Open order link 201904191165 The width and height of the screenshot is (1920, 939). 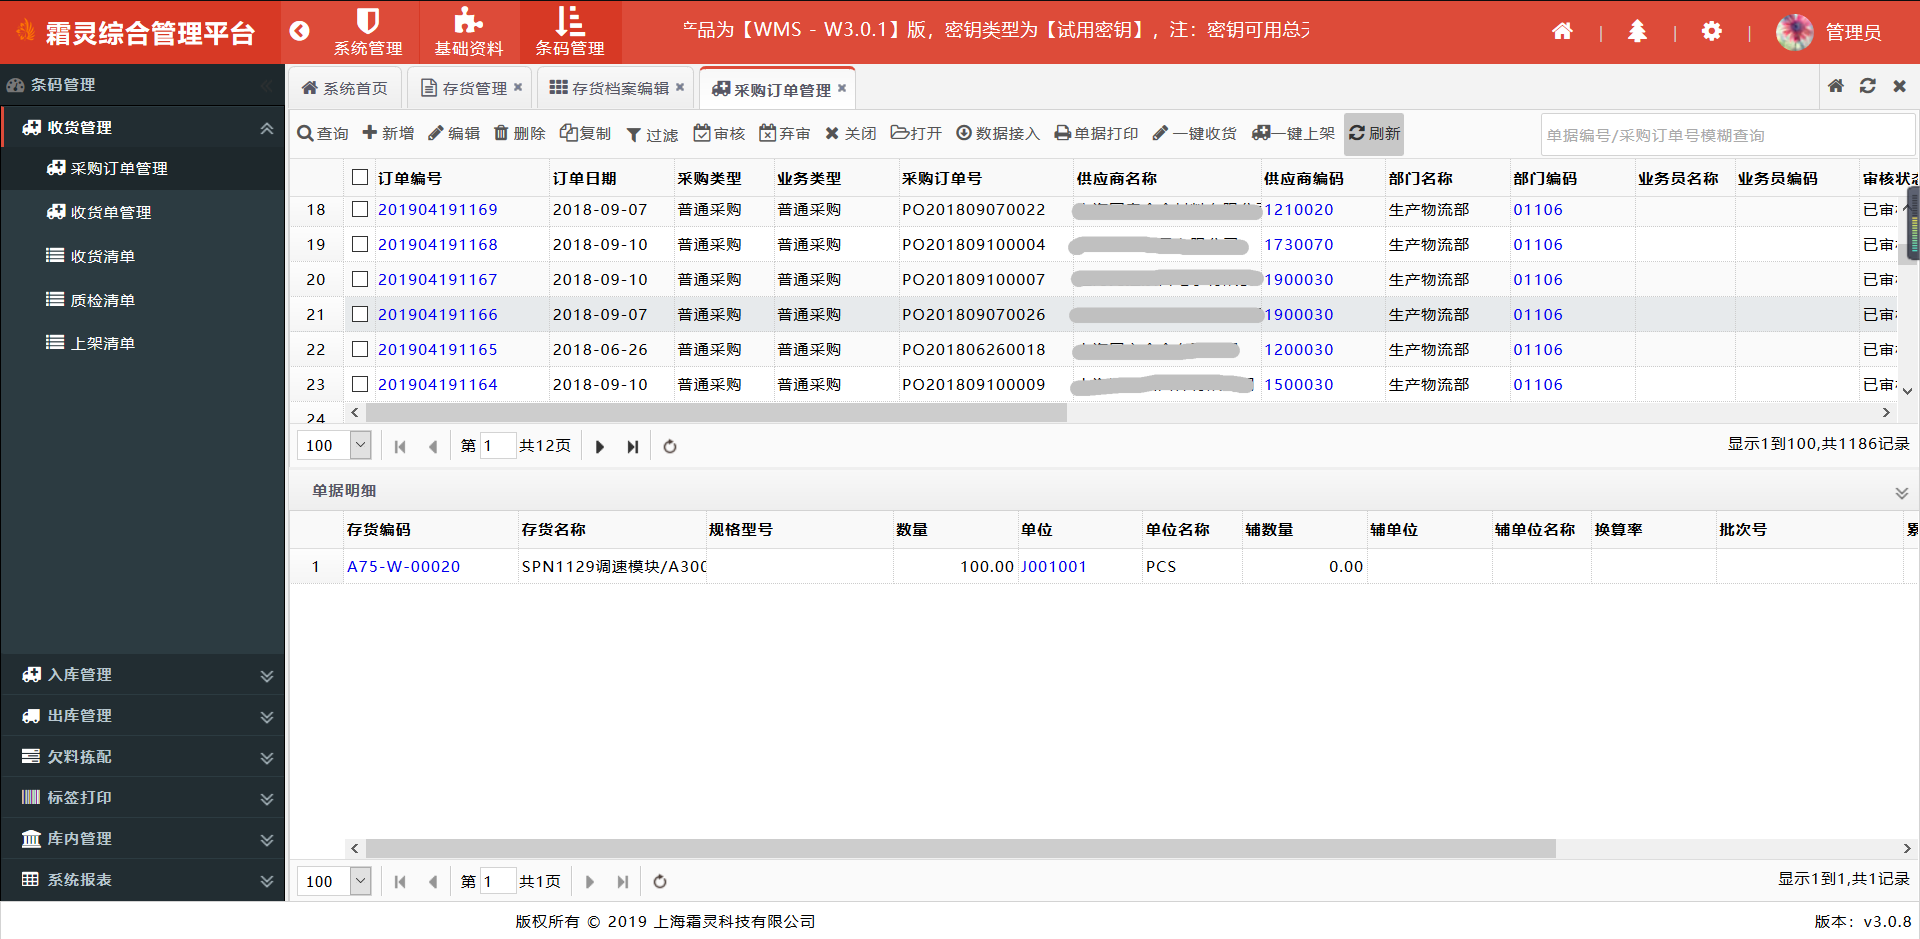(x=437, y=350)
